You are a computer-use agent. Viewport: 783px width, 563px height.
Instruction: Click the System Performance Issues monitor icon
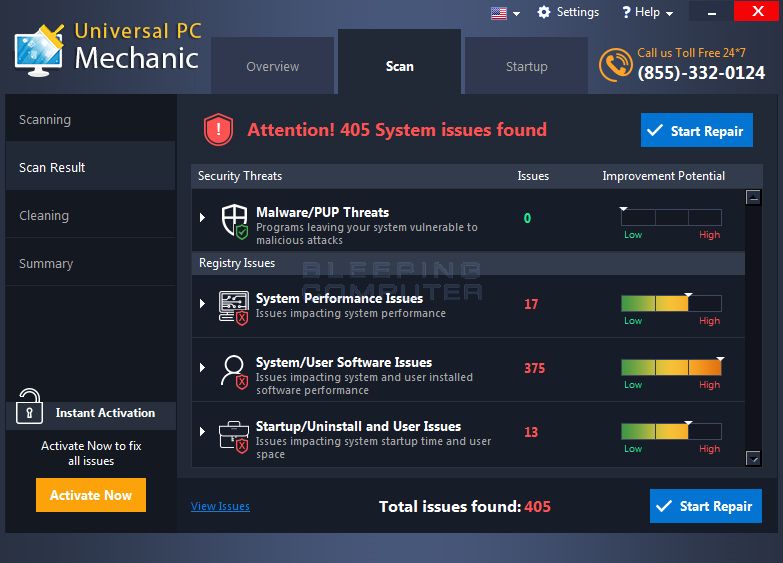234,308
